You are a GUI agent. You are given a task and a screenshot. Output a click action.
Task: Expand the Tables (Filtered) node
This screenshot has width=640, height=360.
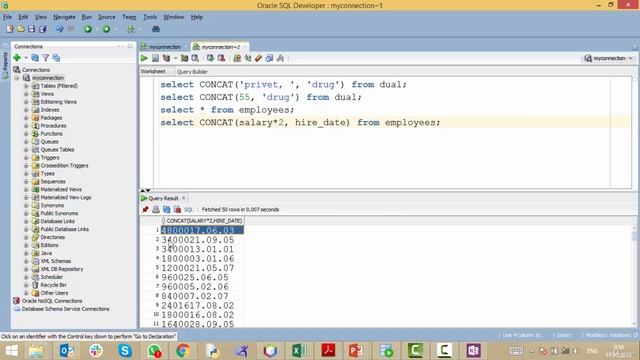point(26,86)
